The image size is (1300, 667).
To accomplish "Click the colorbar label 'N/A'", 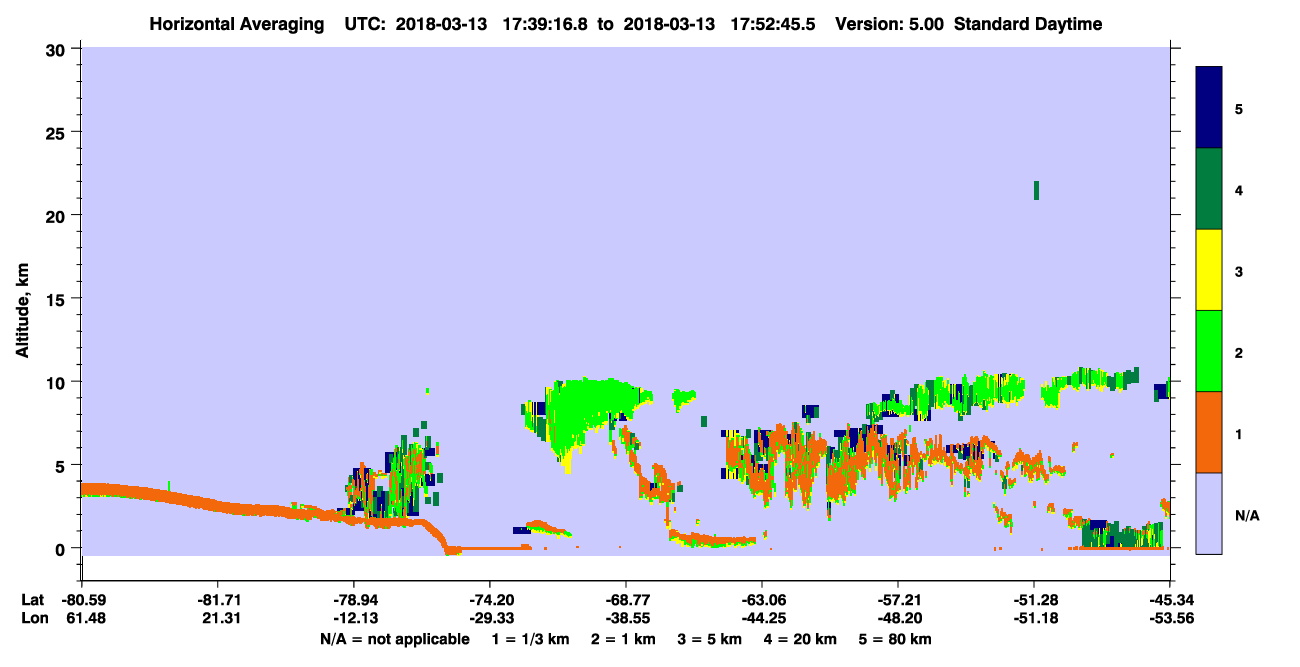I will click(x=1246, y=515).
